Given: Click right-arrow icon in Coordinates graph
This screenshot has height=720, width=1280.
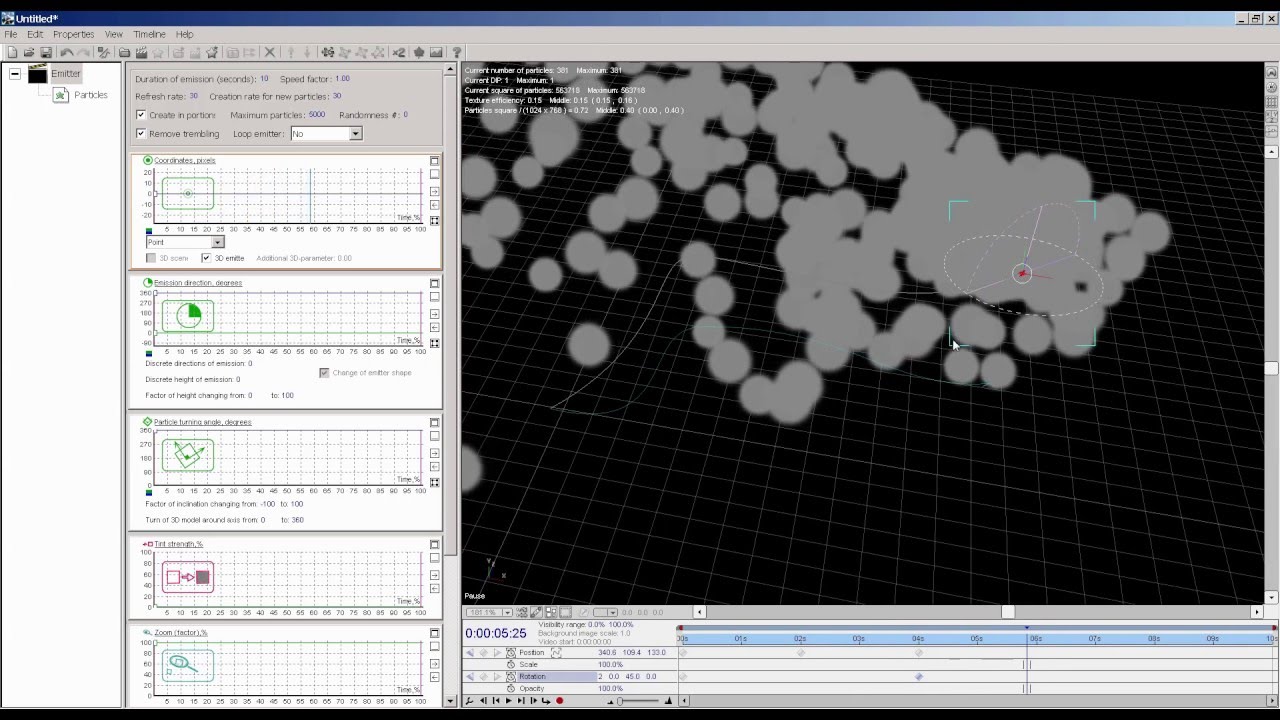Looking at the screenshot, I should pyautogui.click(x=434, y=191).
